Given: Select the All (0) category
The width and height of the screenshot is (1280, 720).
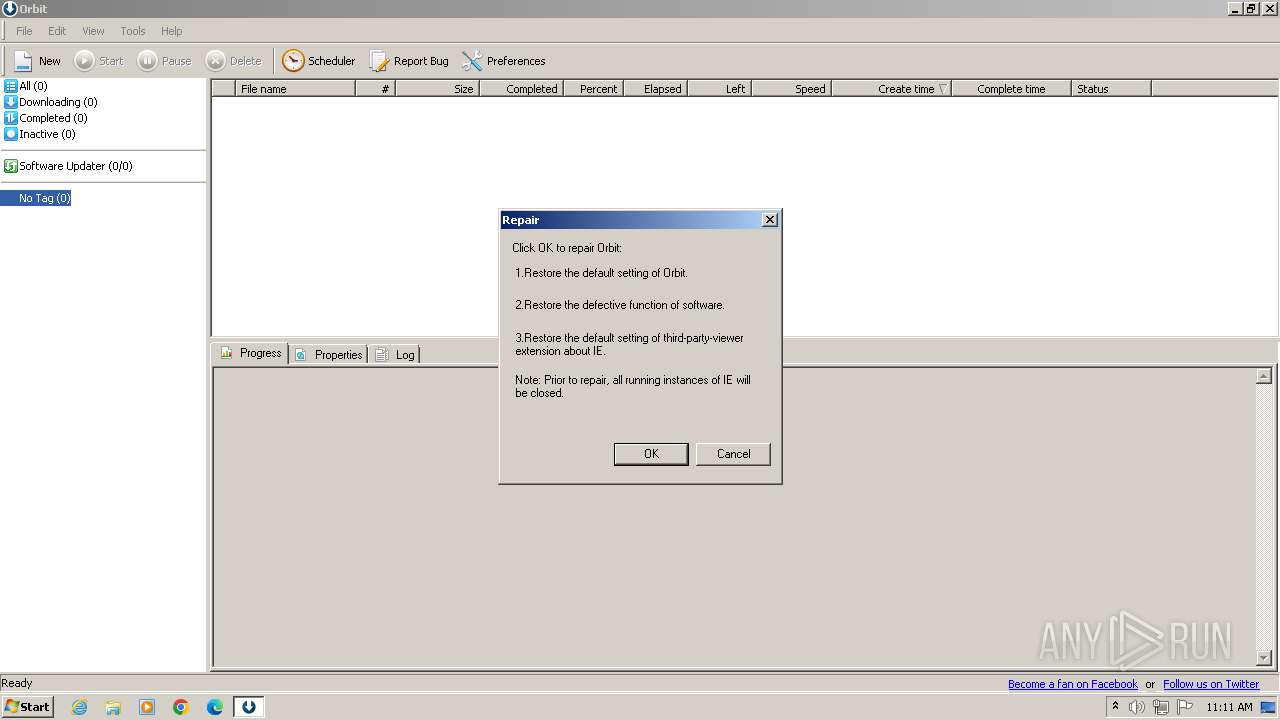Looking at the screenshot, I should pyautogui.click(x=26, y=86).
